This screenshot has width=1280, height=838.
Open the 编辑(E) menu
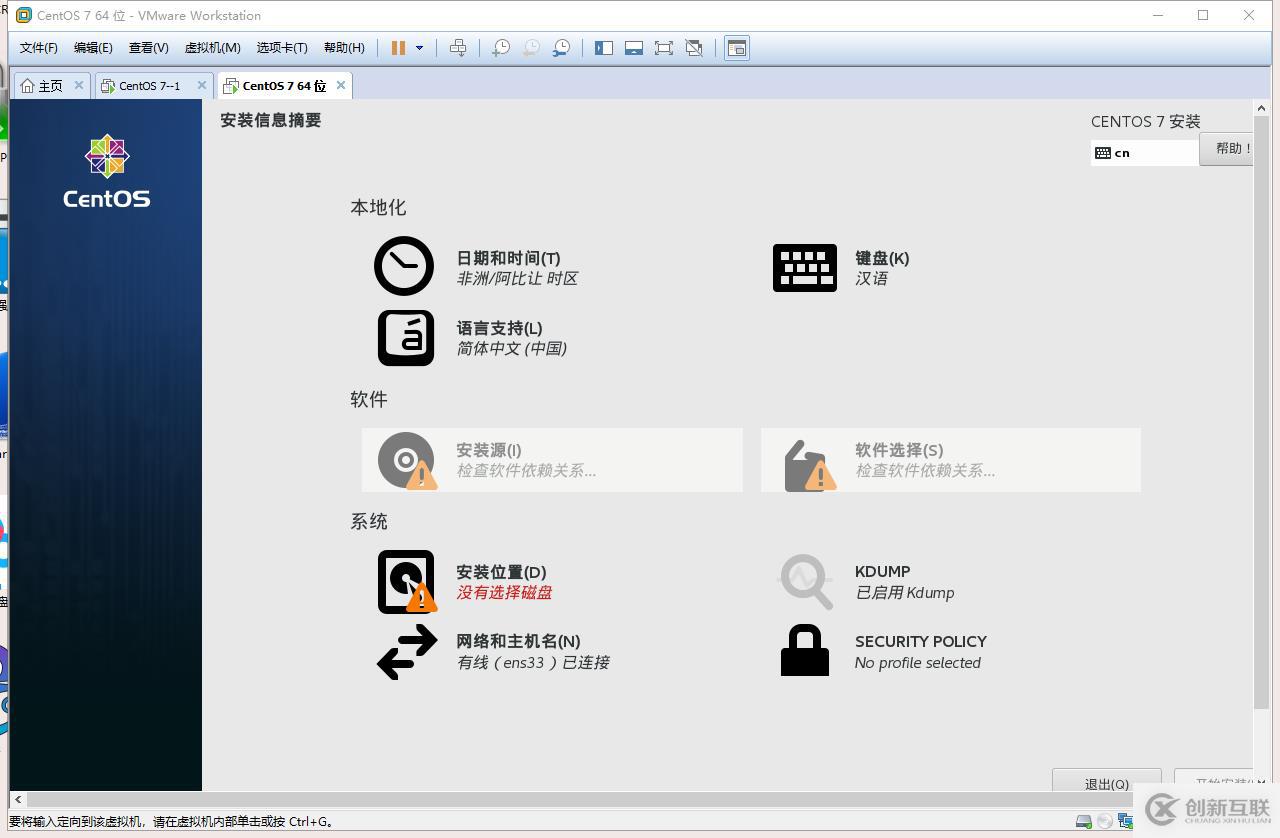[x=93, y=48]
